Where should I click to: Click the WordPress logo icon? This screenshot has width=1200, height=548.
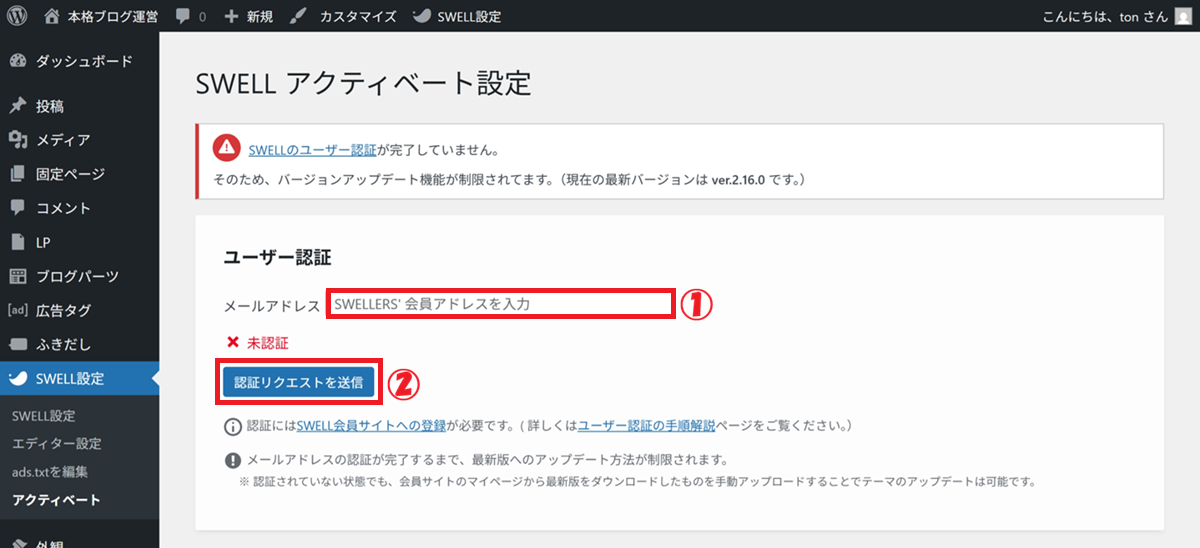[x=17, y=16]
